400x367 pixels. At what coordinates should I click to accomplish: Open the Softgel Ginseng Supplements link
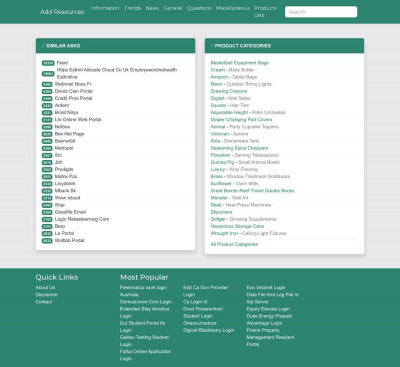pos(243,219)
